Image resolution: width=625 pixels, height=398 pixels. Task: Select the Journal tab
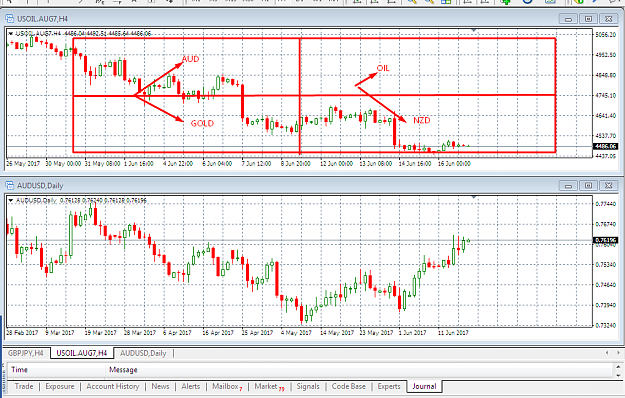(424, 386)
